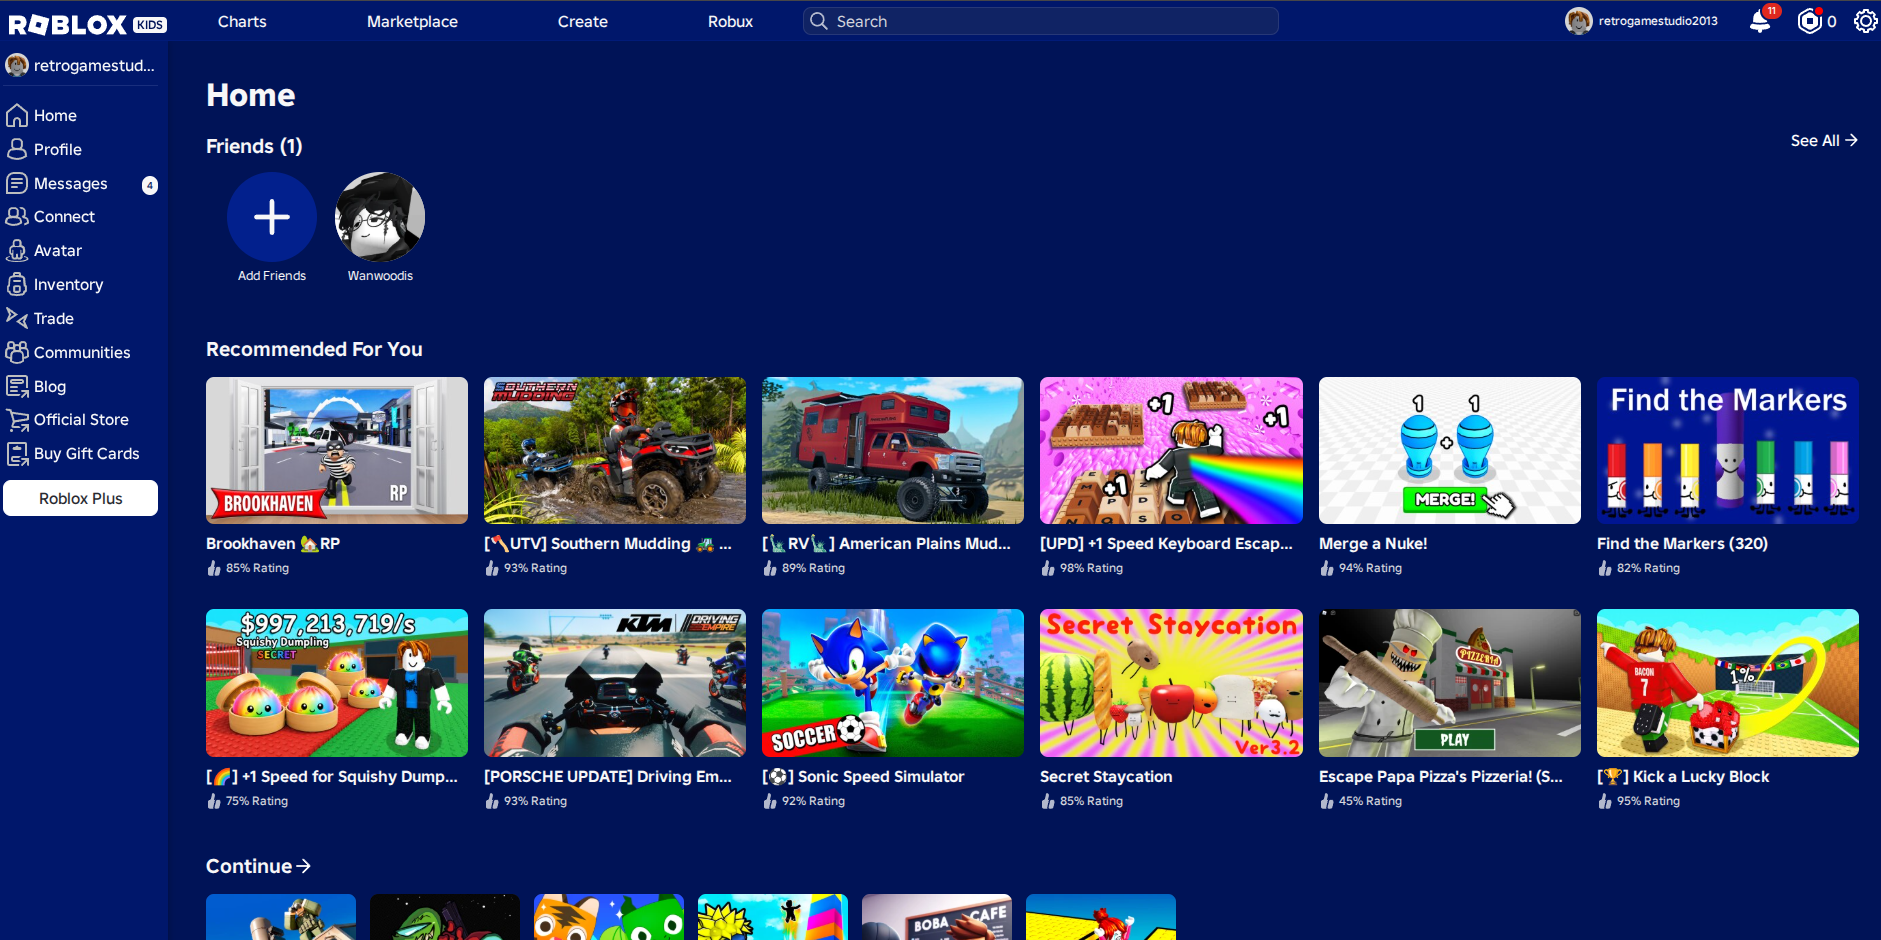Click the Connect people icon in sidebar

point(17,216)
